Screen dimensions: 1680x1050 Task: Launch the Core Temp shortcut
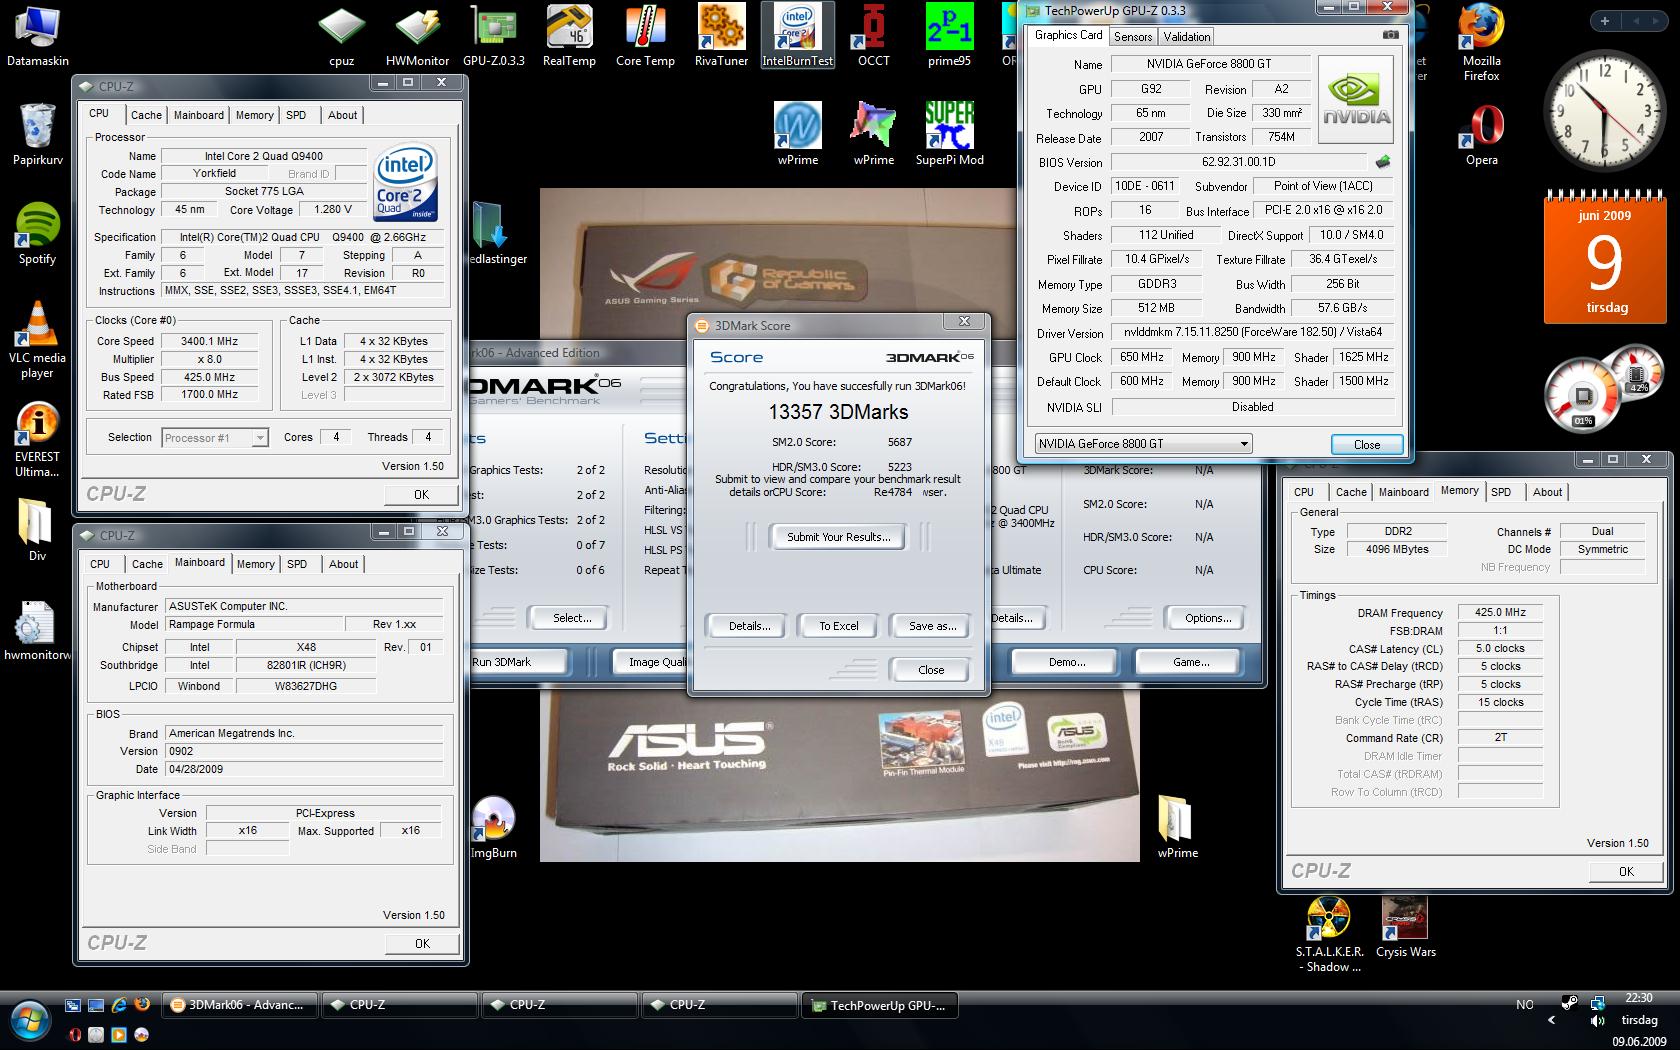(645, 36)
